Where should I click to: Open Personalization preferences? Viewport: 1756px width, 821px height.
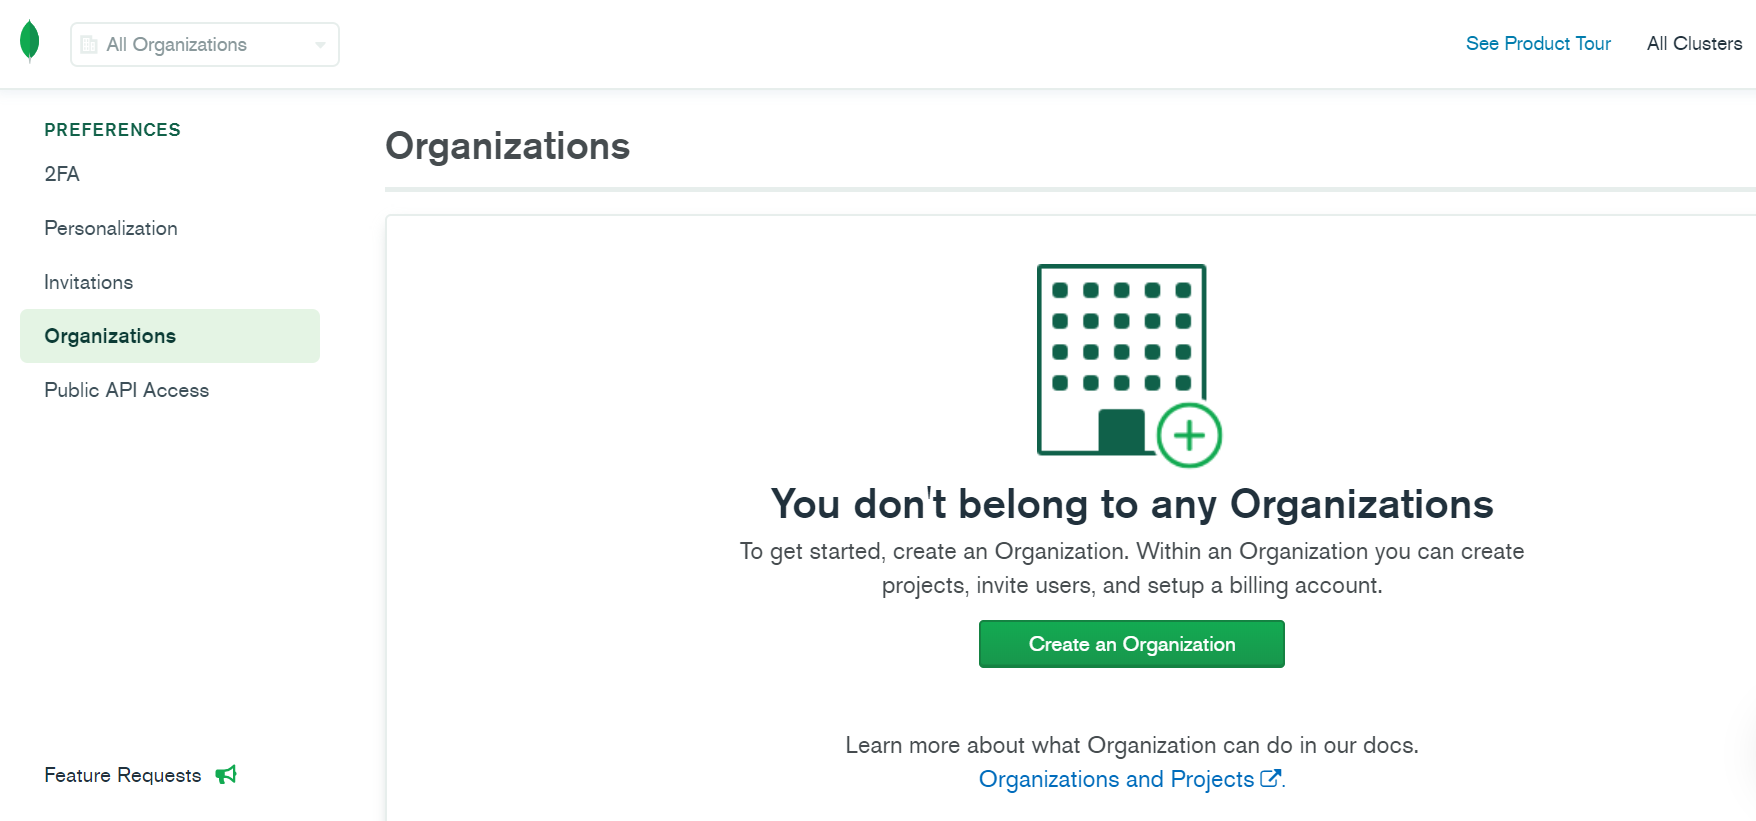pos(110,228)
